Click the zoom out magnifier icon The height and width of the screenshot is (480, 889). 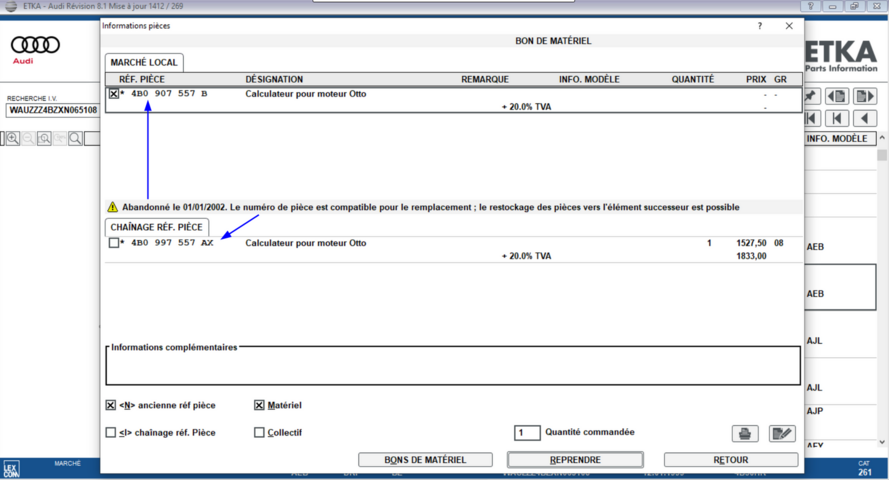click(x=28, y=138)
